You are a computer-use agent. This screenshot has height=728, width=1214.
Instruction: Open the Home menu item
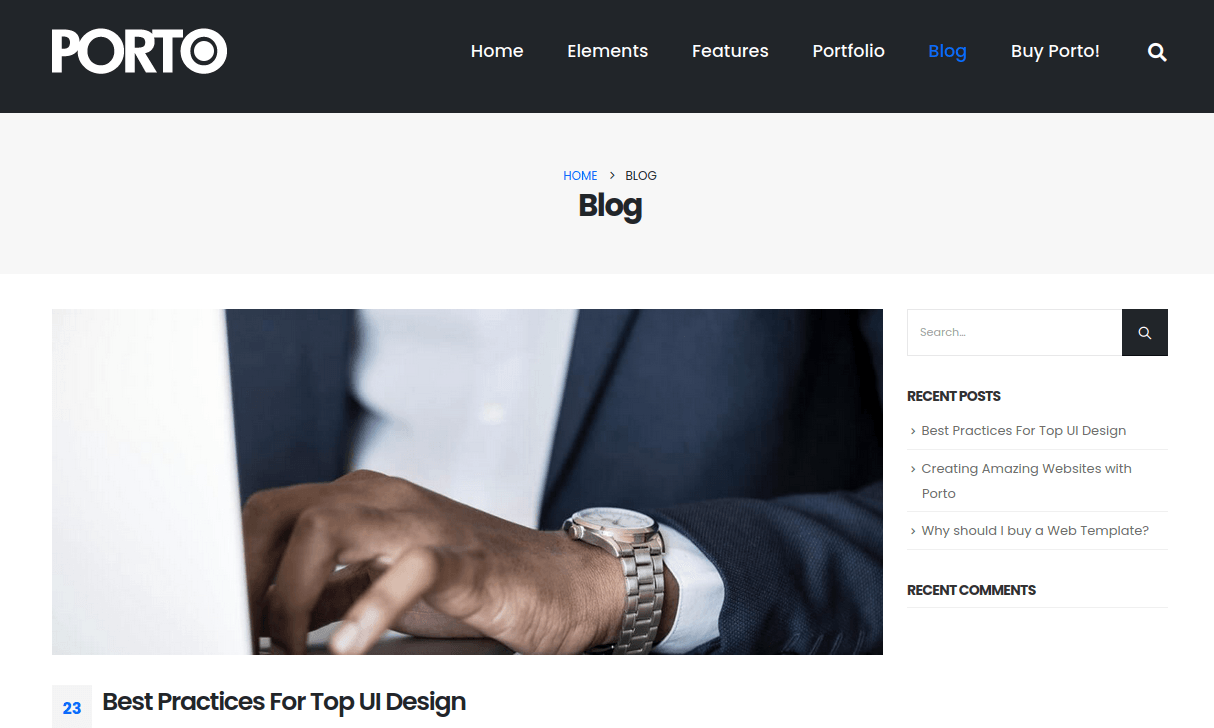(x=497, y=51)
